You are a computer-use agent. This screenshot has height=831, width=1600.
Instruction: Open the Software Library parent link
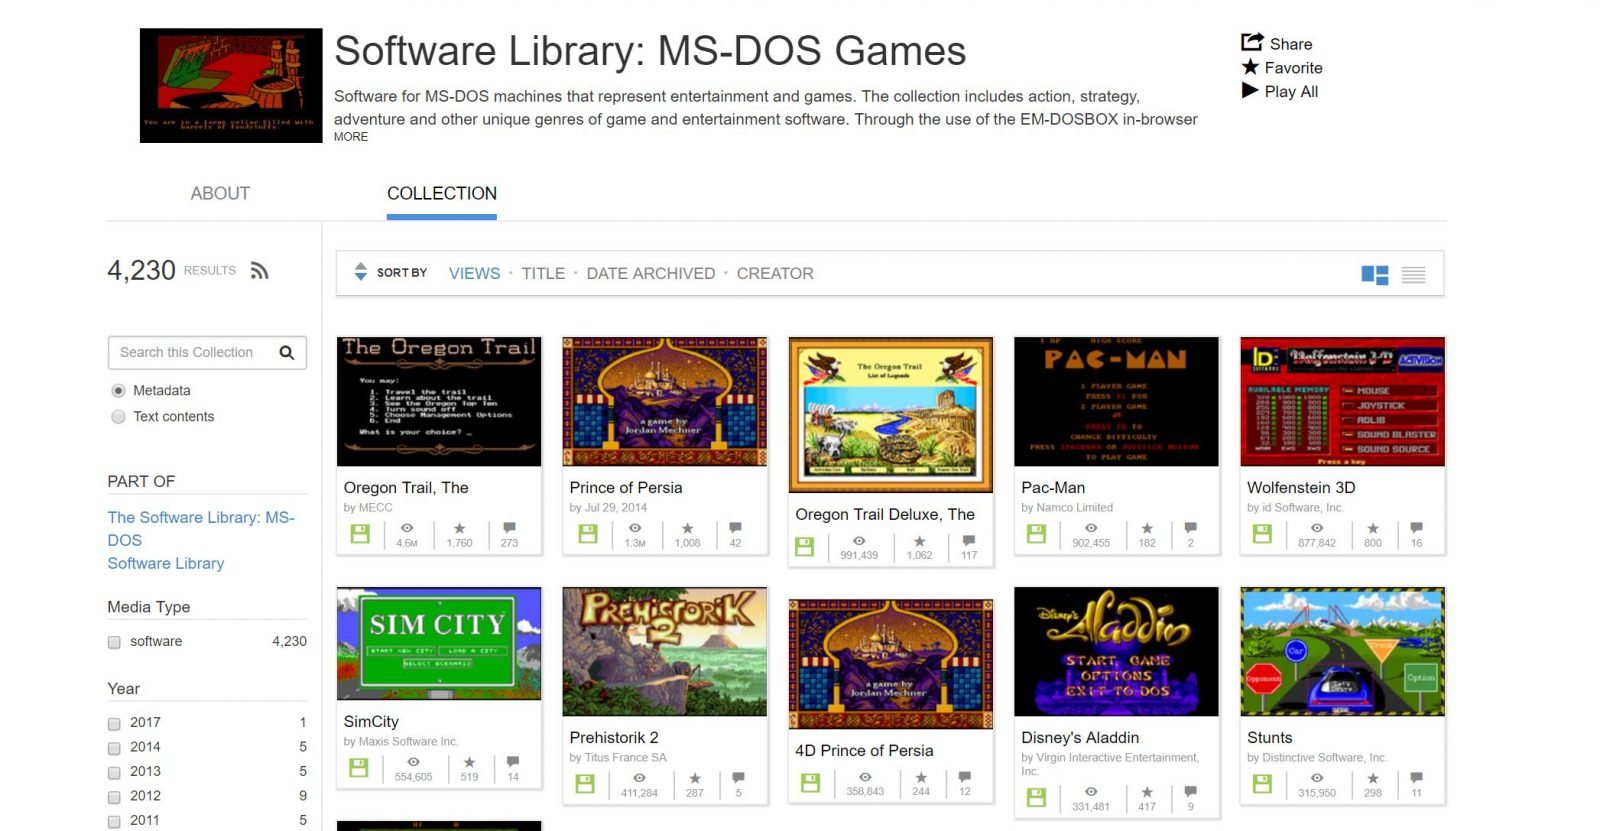coord(166,563)
